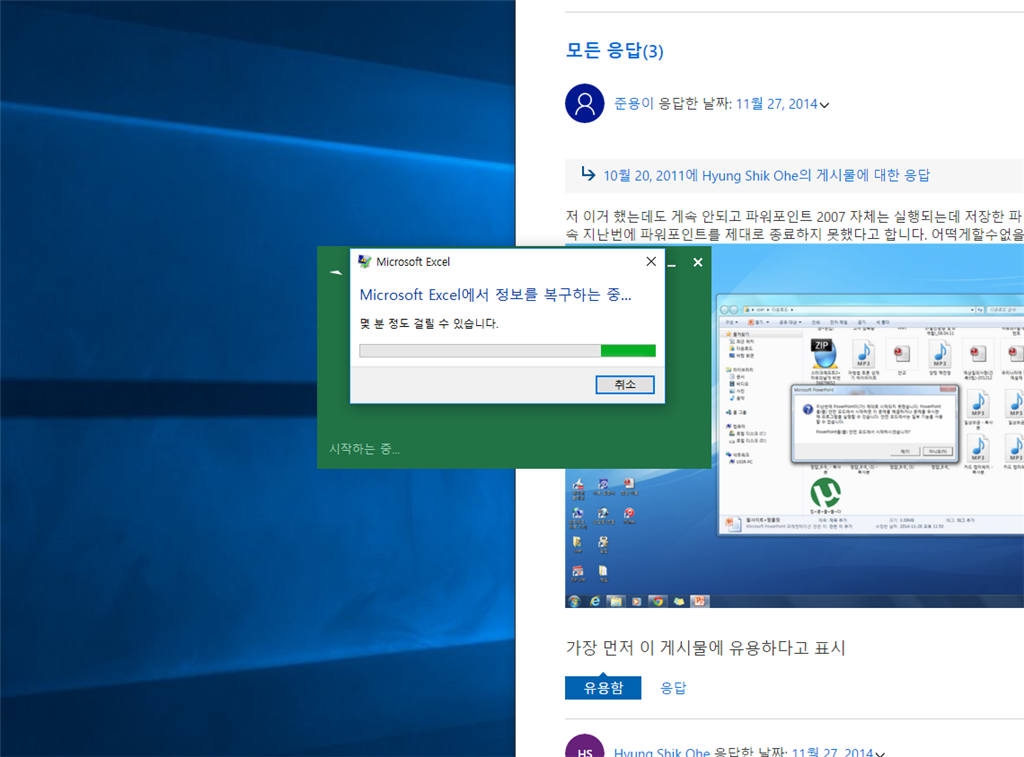Click the 모든 응답(3) heading
This screenshot has width=1024, height=757.
click(x=615, y=50)
